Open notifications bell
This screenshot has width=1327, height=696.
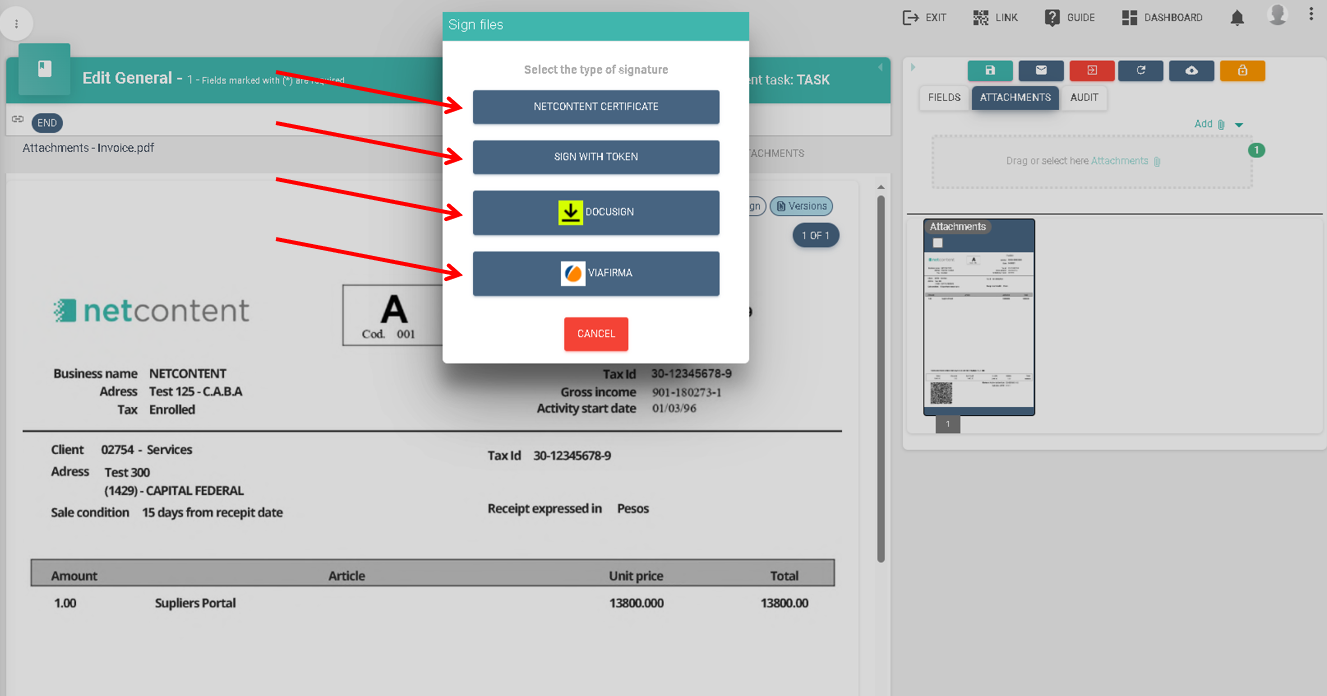[x=1238, y=18]
